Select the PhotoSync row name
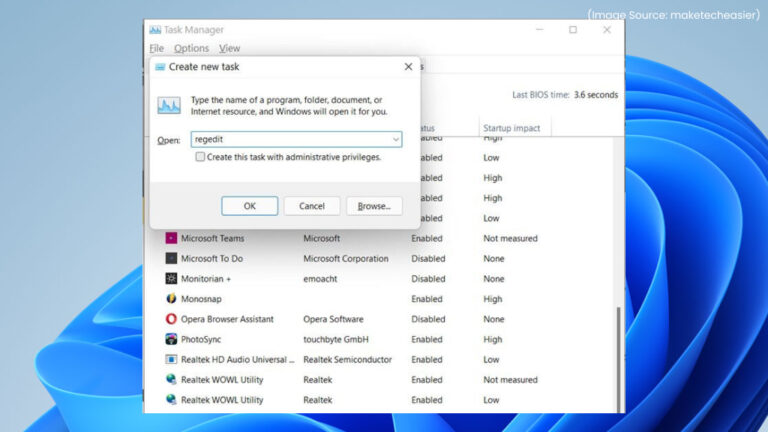 tap(201, 339)
